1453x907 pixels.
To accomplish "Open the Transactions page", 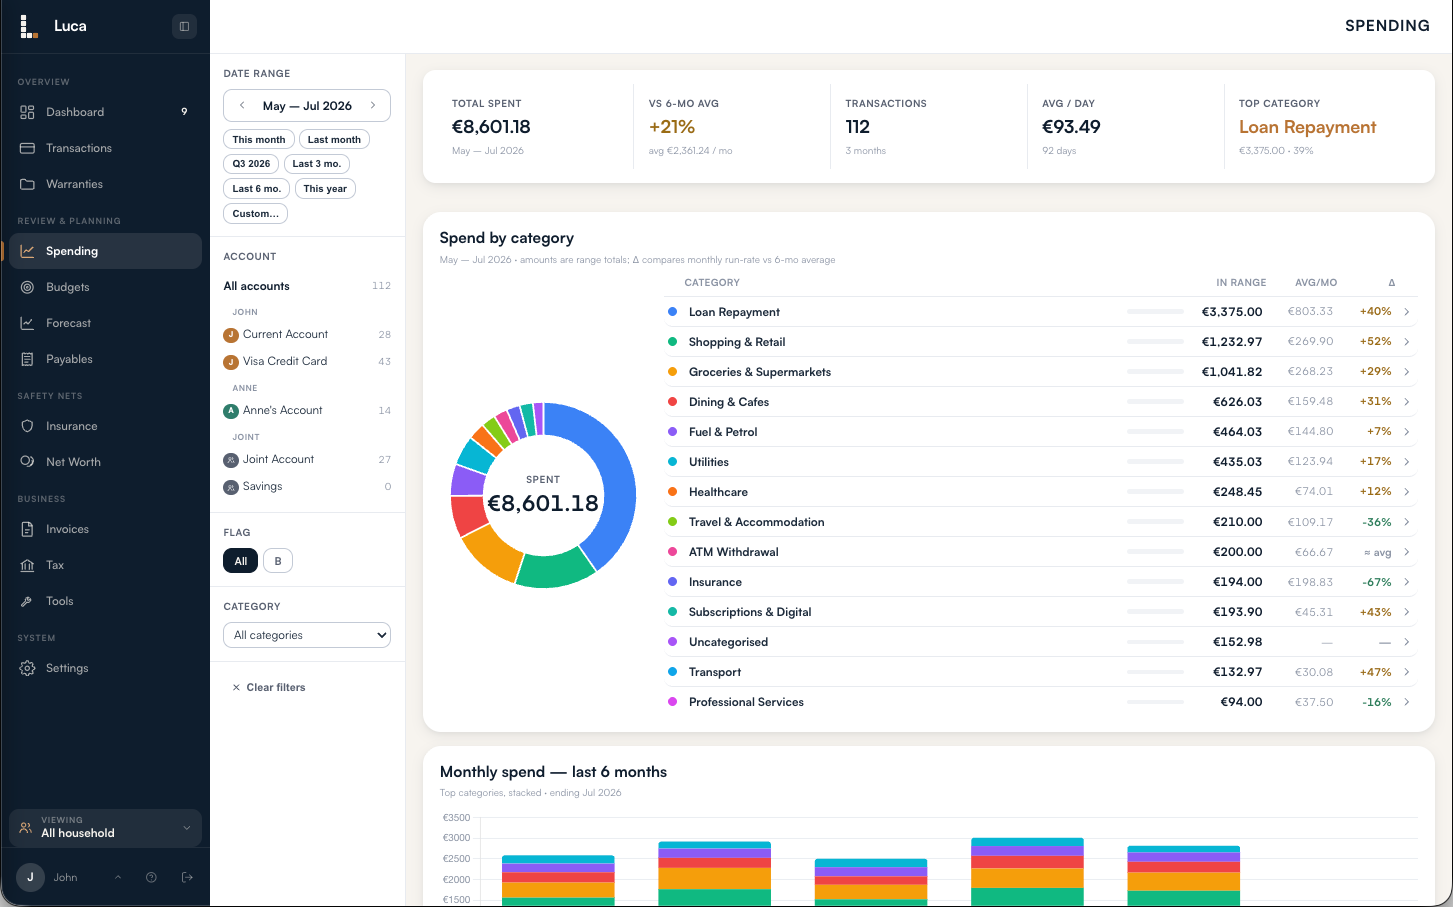I will (x=105, y=148).
